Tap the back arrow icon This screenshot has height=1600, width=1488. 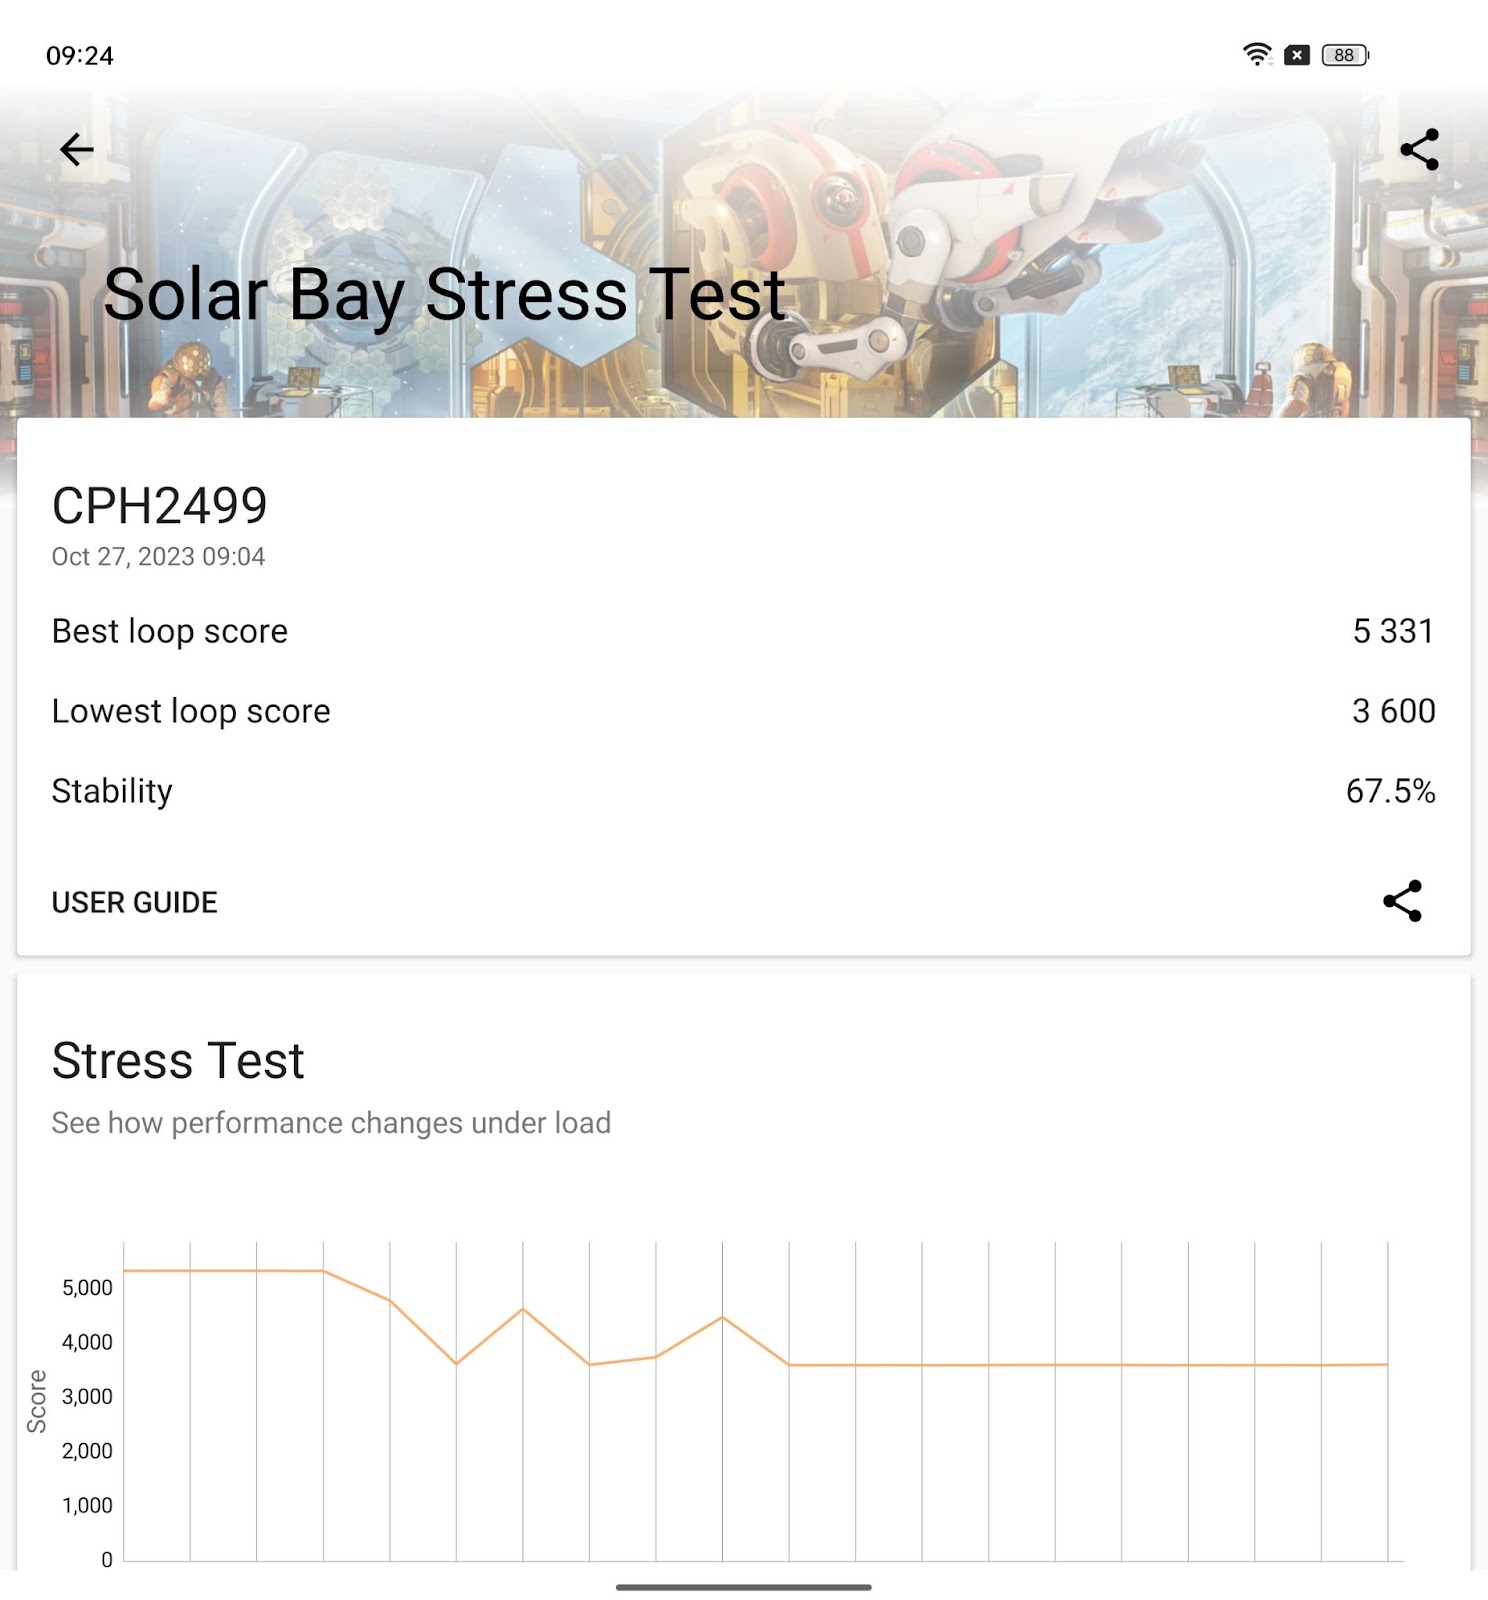(77, 150)
